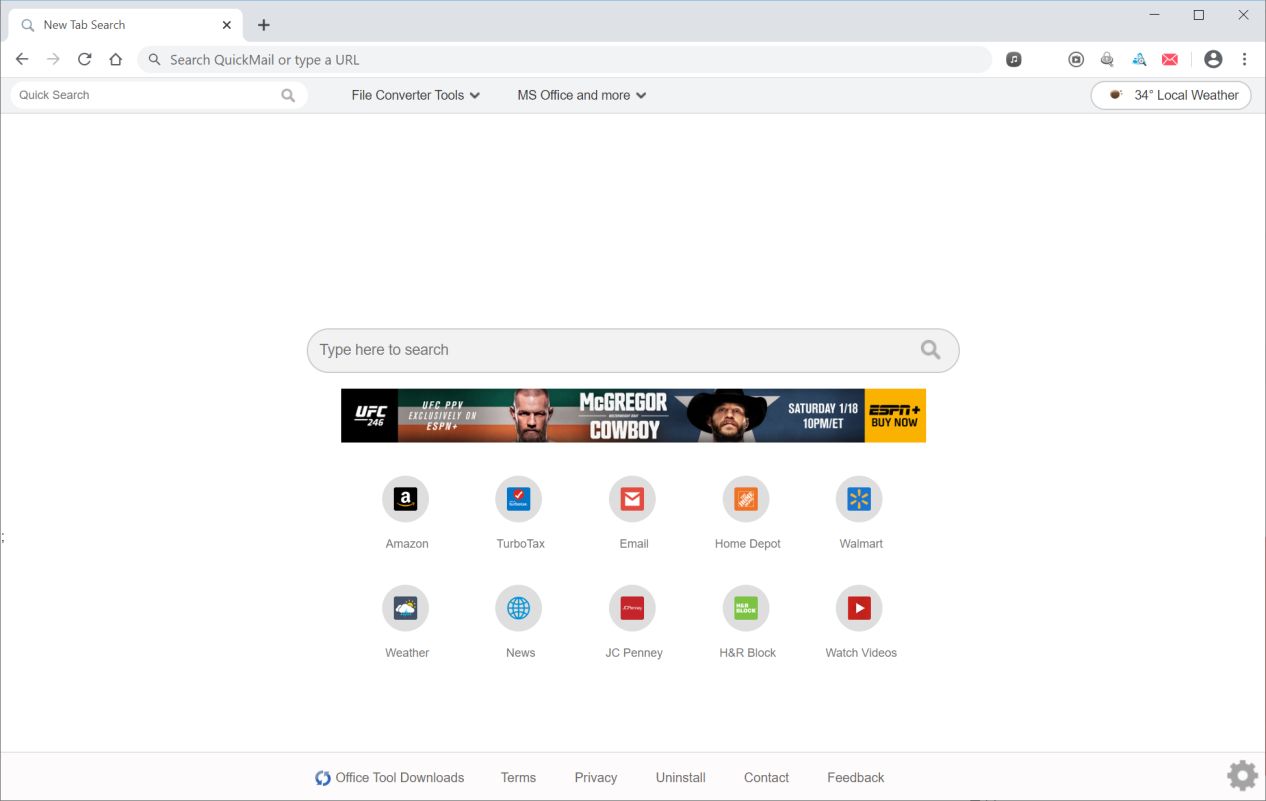1266x801 pixels.
Task: Expand File Converter Tools dropdown
Action: click(x=416, y=95)
